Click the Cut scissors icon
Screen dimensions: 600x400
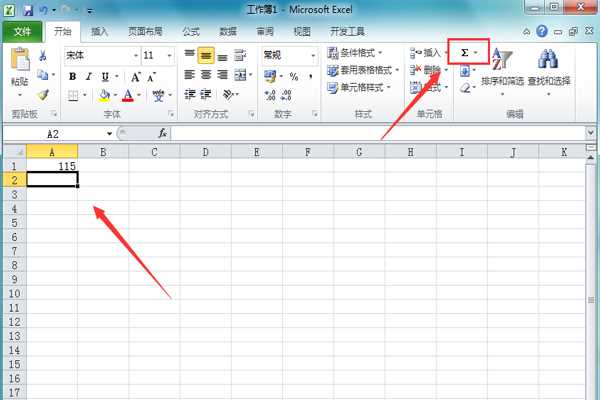pyautogui.click(x=43, y=56)
